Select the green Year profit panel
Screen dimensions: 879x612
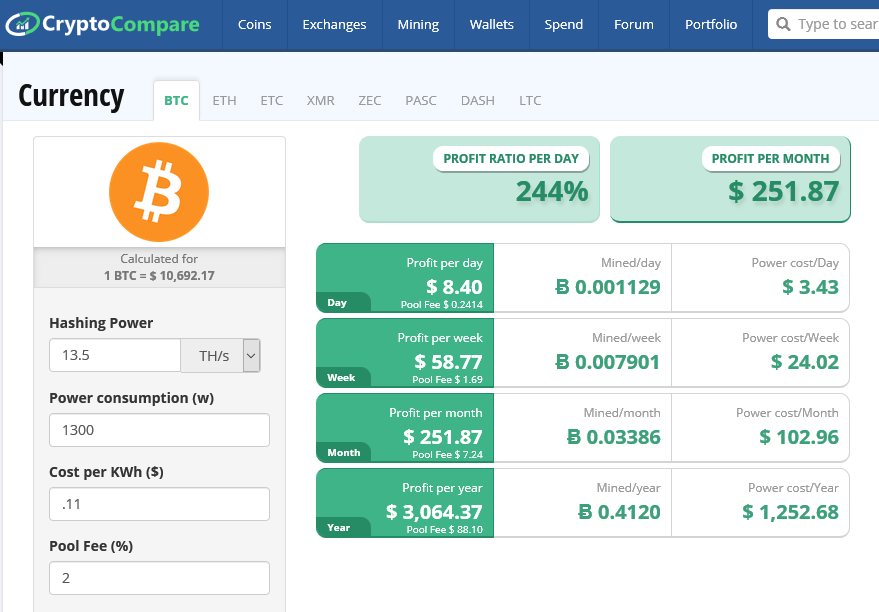click(405, 502)
